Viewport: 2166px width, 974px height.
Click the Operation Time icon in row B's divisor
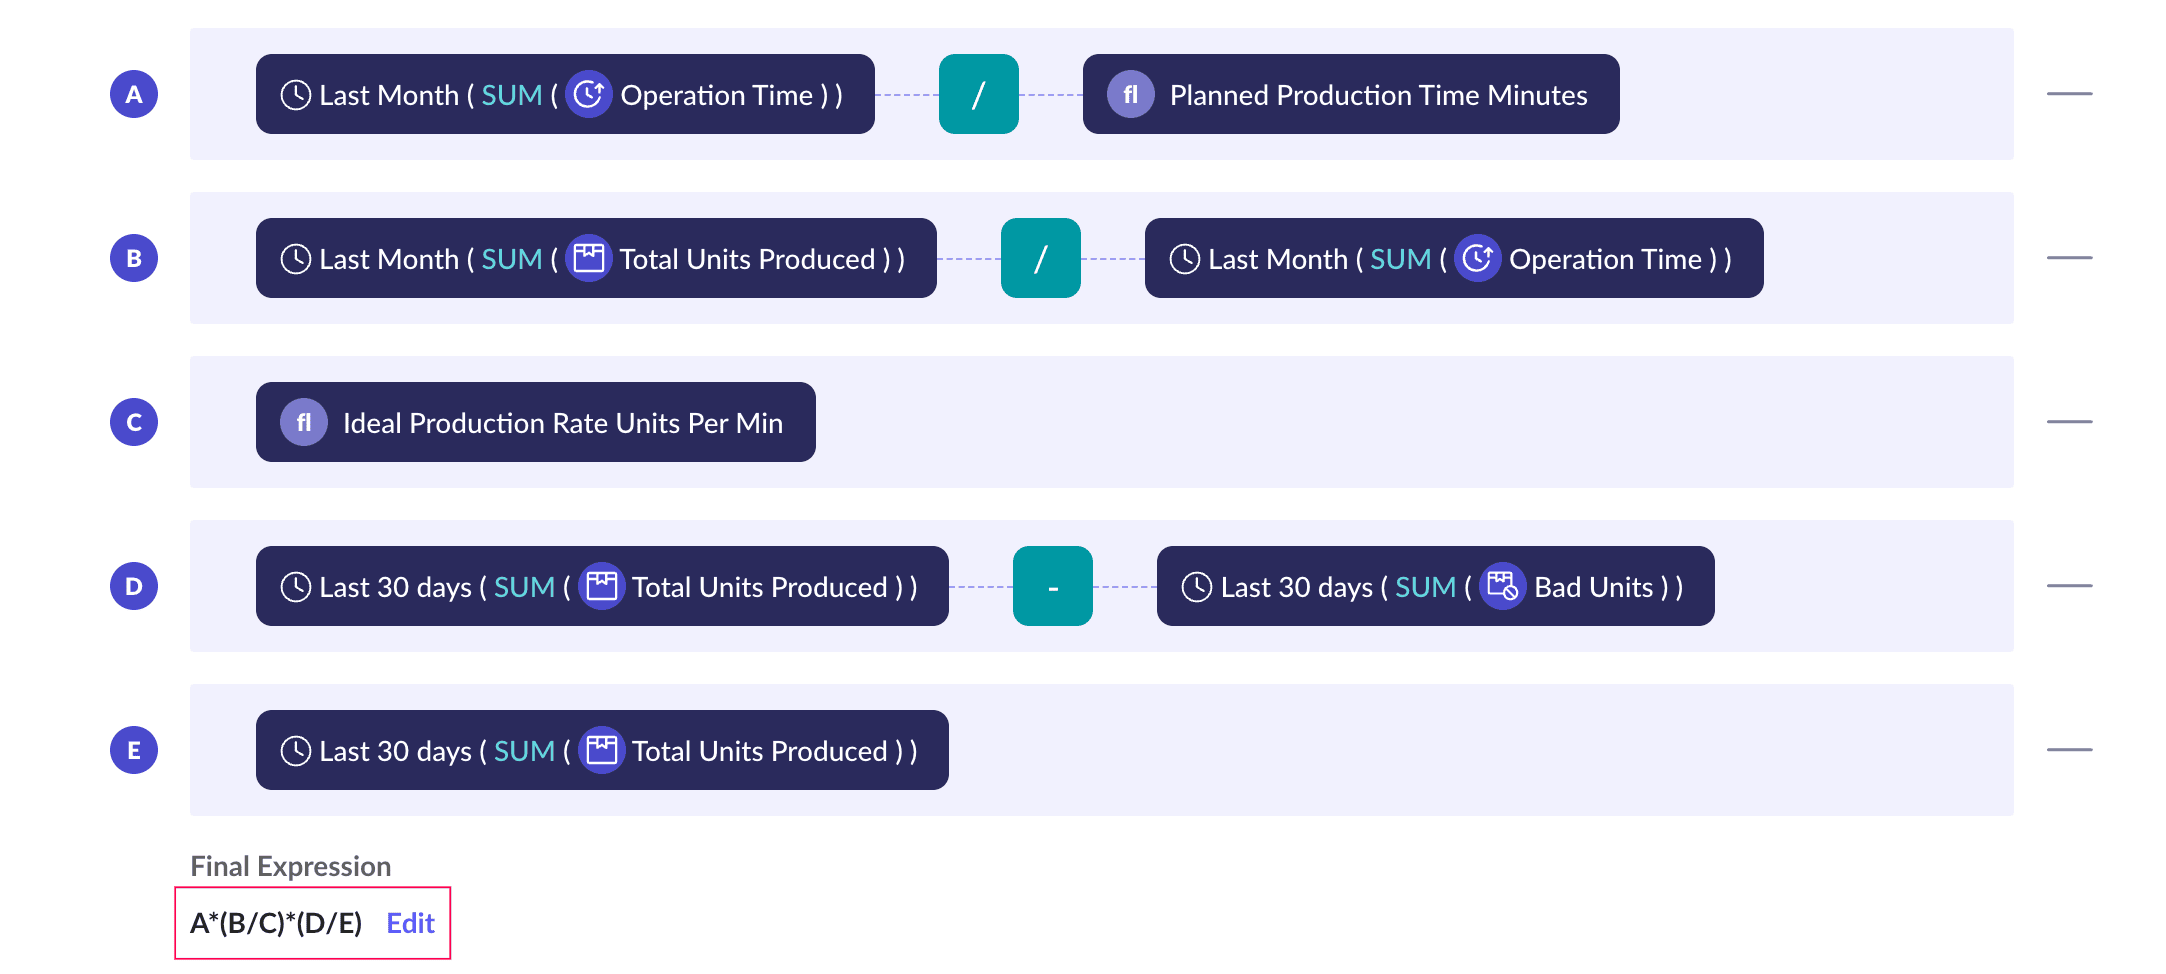(x=1477, y=258)
